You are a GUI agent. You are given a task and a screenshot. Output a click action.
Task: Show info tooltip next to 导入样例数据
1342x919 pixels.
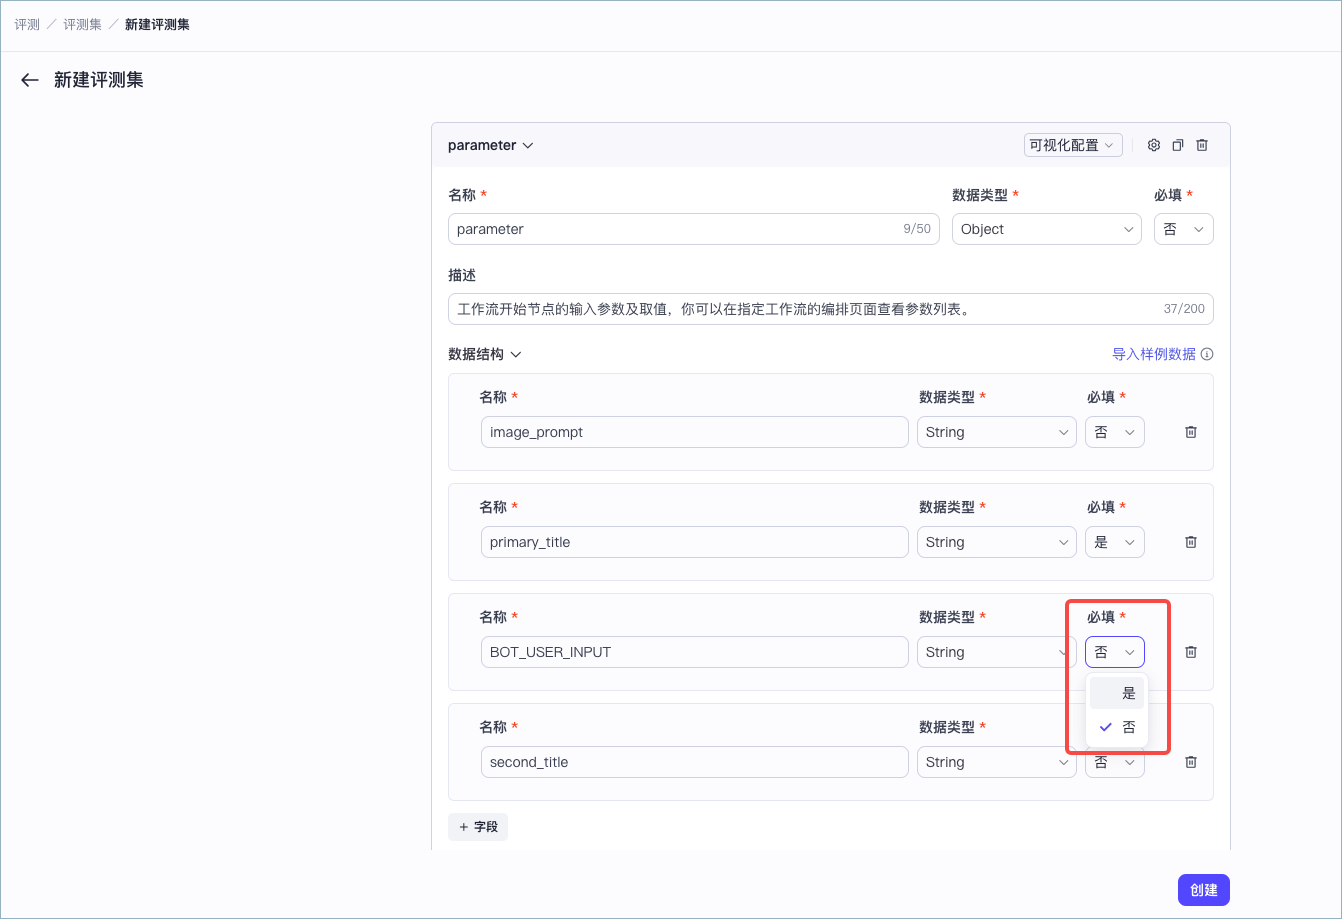point(1207,354)
